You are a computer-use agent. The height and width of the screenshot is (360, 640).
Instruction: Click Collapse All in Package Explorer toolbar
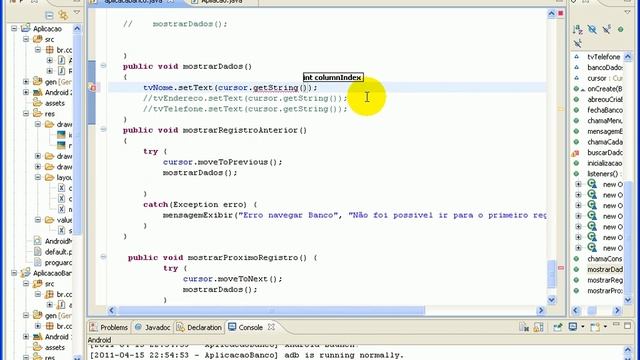tap(49, 16)
